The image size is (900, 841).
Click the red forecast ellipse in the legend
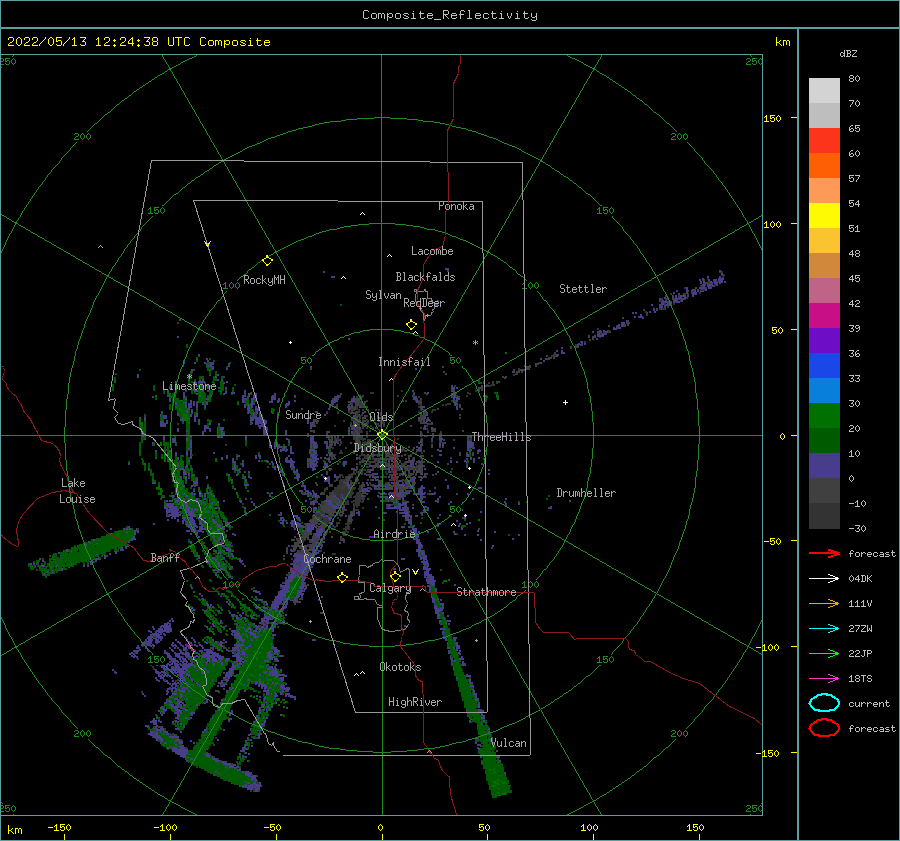pyautogui.click(x=824, y=728)
